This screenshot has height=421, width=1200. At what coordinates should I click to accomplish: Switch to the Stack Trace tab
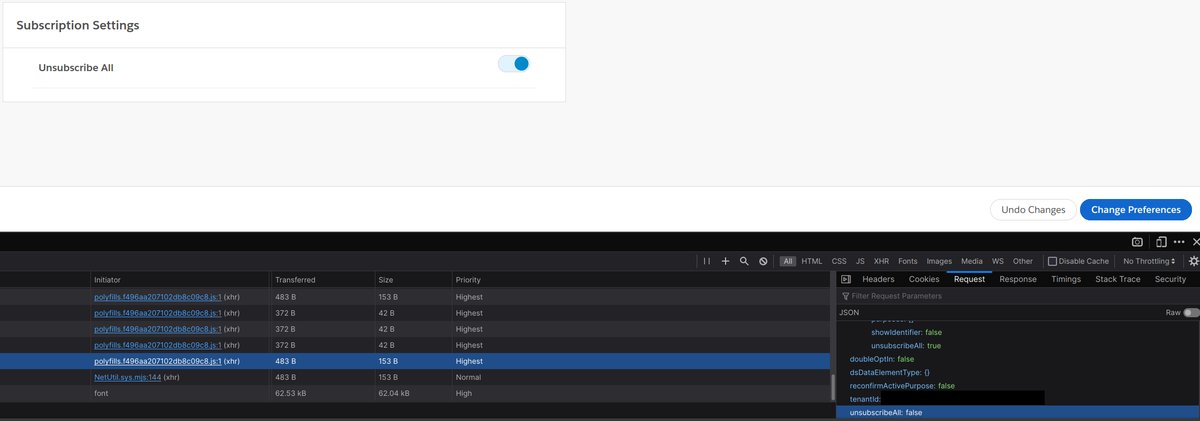click(x=1118, y=279)
